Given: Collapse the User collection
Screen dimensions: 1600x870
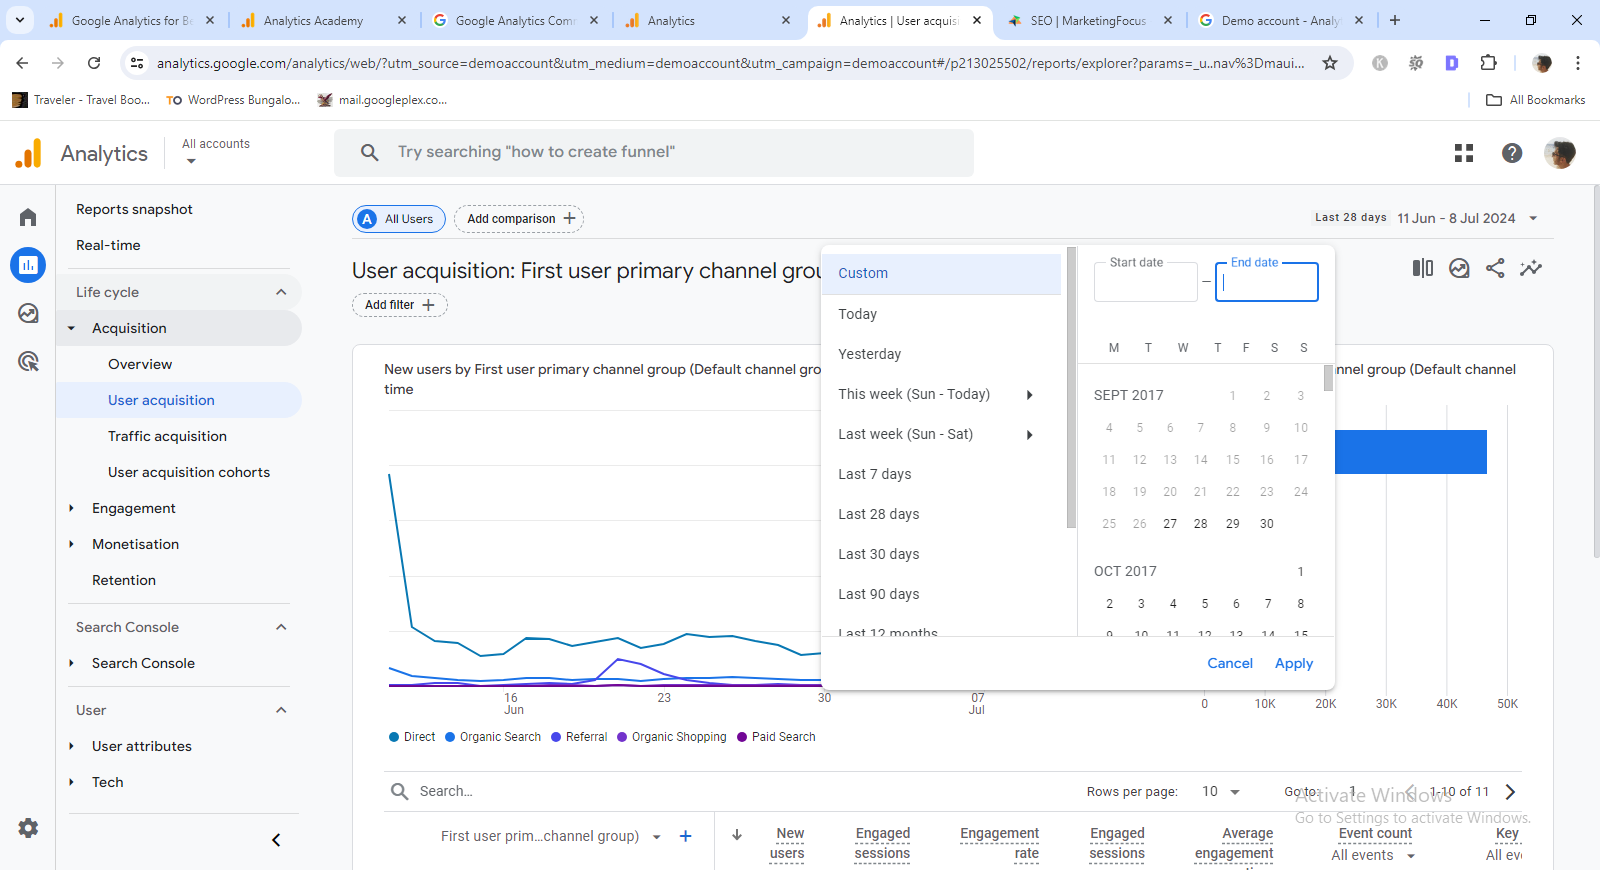Looking at the screenshot, I should pos(281,710).
